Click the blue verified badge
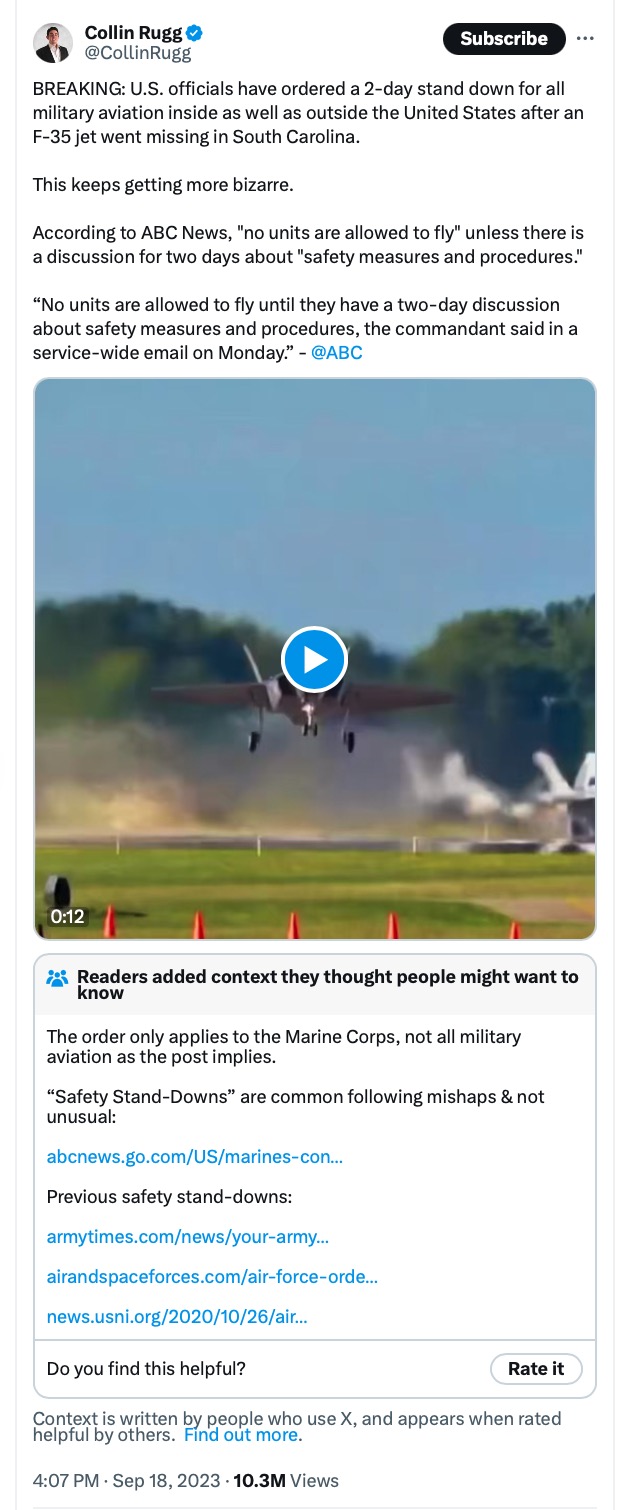The image size is (622, 1510). pyautogui.click(x=195, y=34)
